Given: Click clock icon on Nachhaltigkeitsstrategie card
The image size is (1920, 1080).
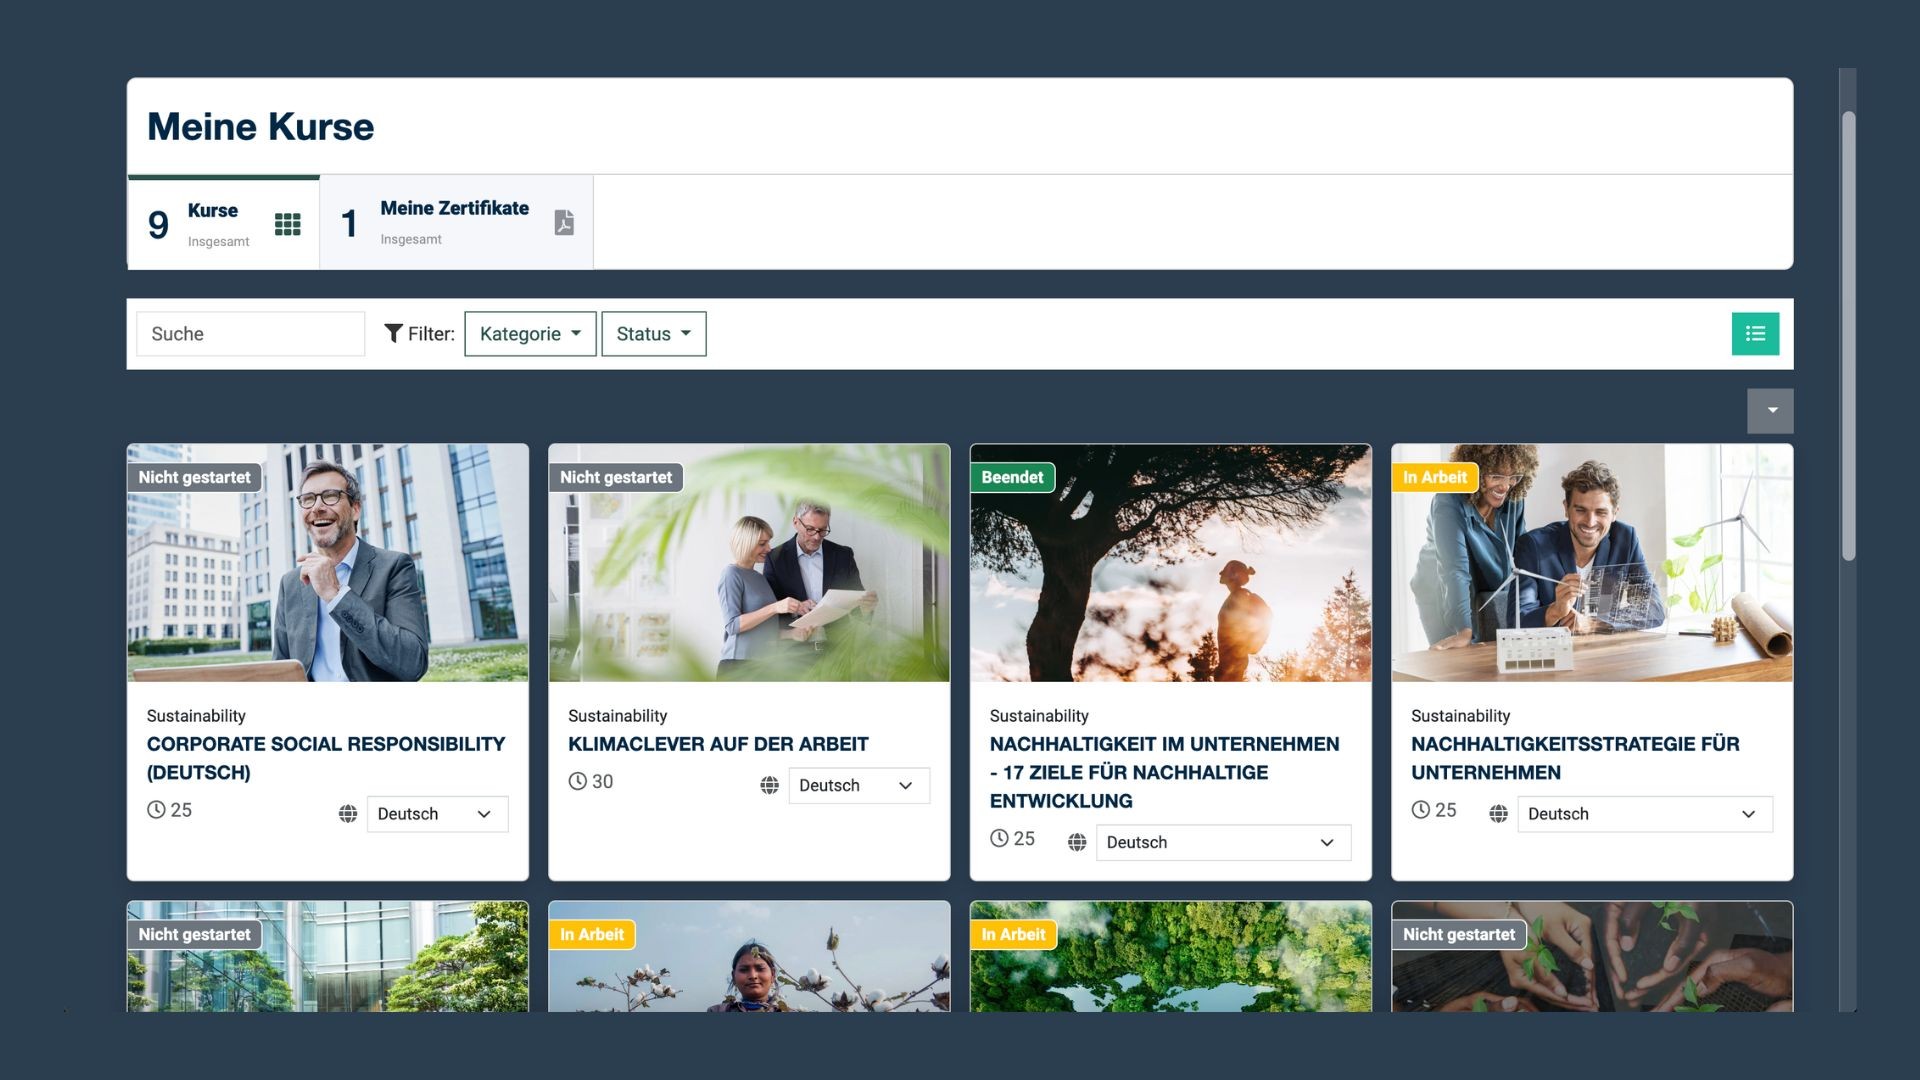Looking at the screenshot, I should (x=1420, y=810).
